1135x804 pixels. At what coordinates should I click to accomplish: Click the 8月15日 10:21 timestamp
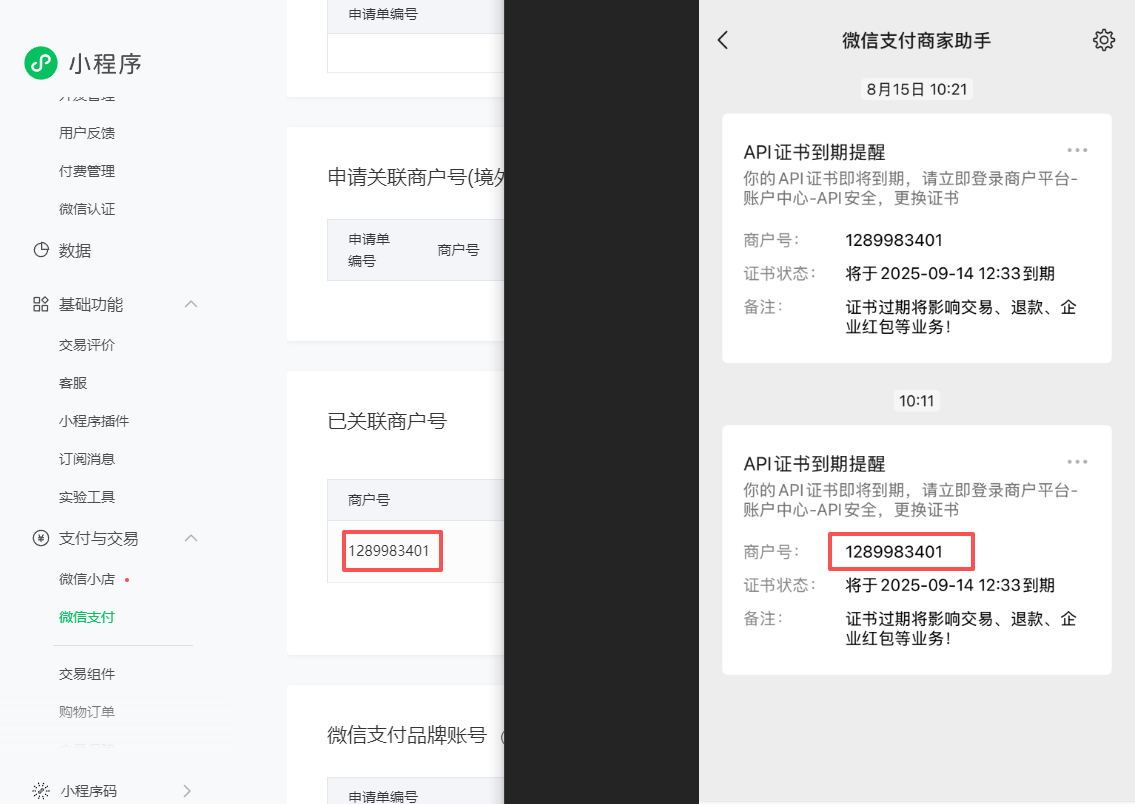tap(916, 89)
